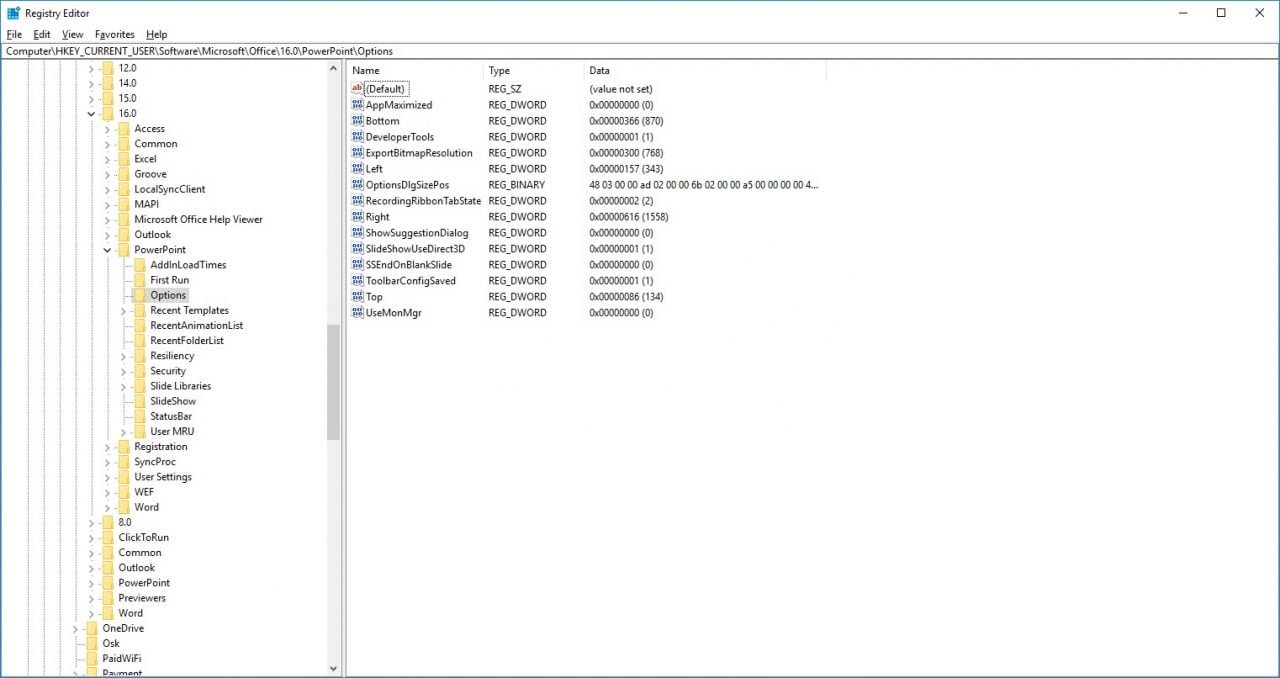Click the DWORD icon beside UseMonMgr
The height and width of the screenshot is (678, 1280).
tap(357, 313)
